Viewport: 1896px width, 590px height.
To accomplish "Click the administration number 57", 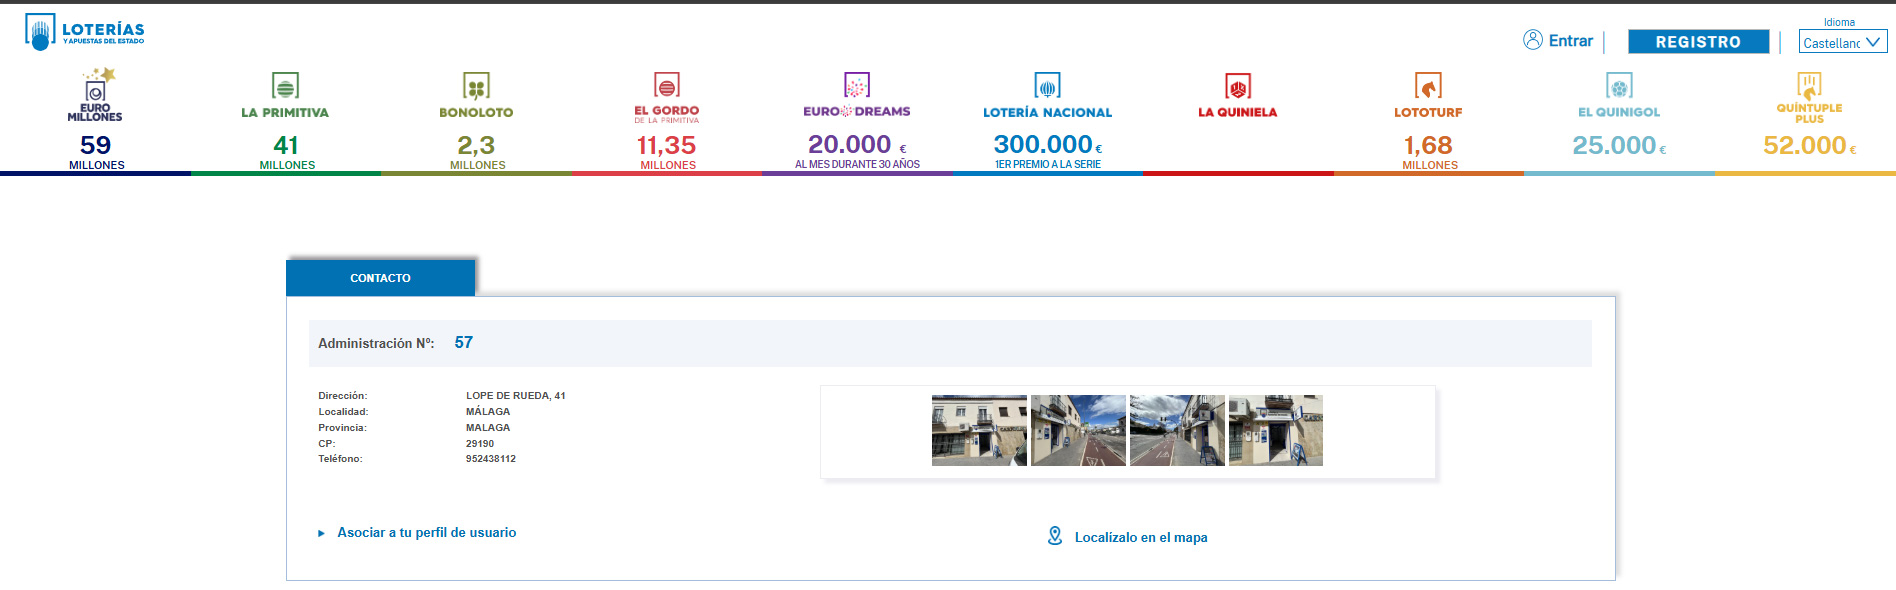I will pos(463,342).
